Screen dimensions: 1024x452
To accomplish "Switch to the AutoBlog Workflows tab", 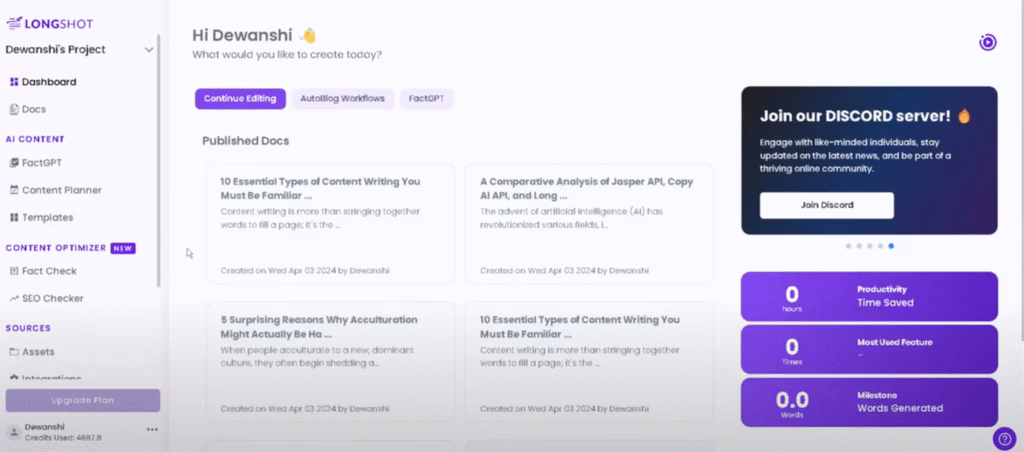I will (x=342, y=98).
